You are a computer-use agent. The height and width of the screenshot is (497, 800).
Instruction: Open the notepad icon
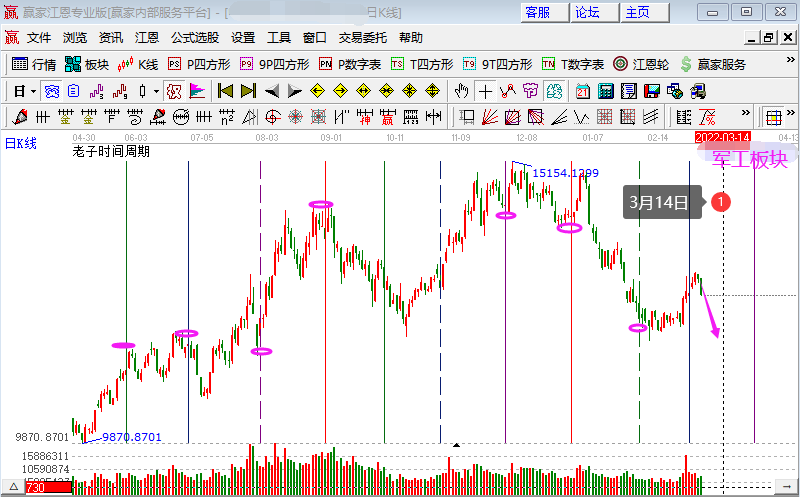(x=629, y=91)
